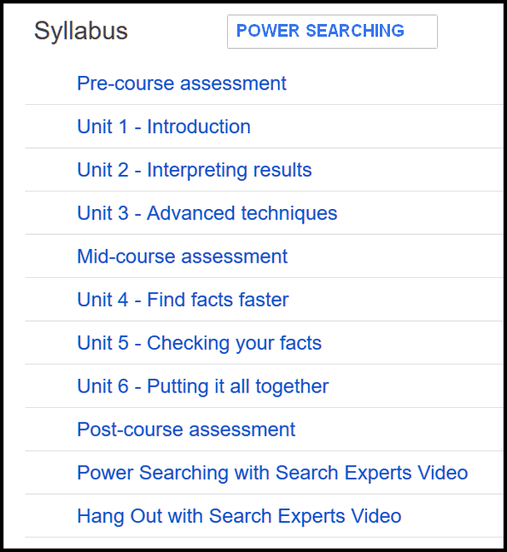507x552 pixels.
Task: Open Power Searching with Search Experts Video
Action: (273, 473)
